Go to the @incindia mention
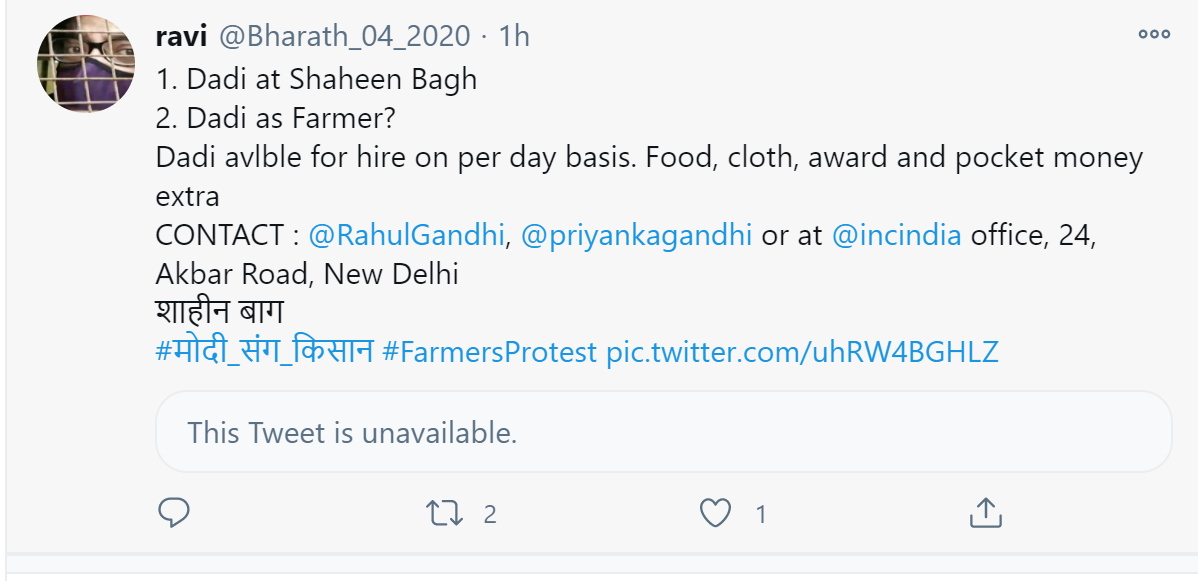Viewport: 1198px width, 581px height. [896, 236]
